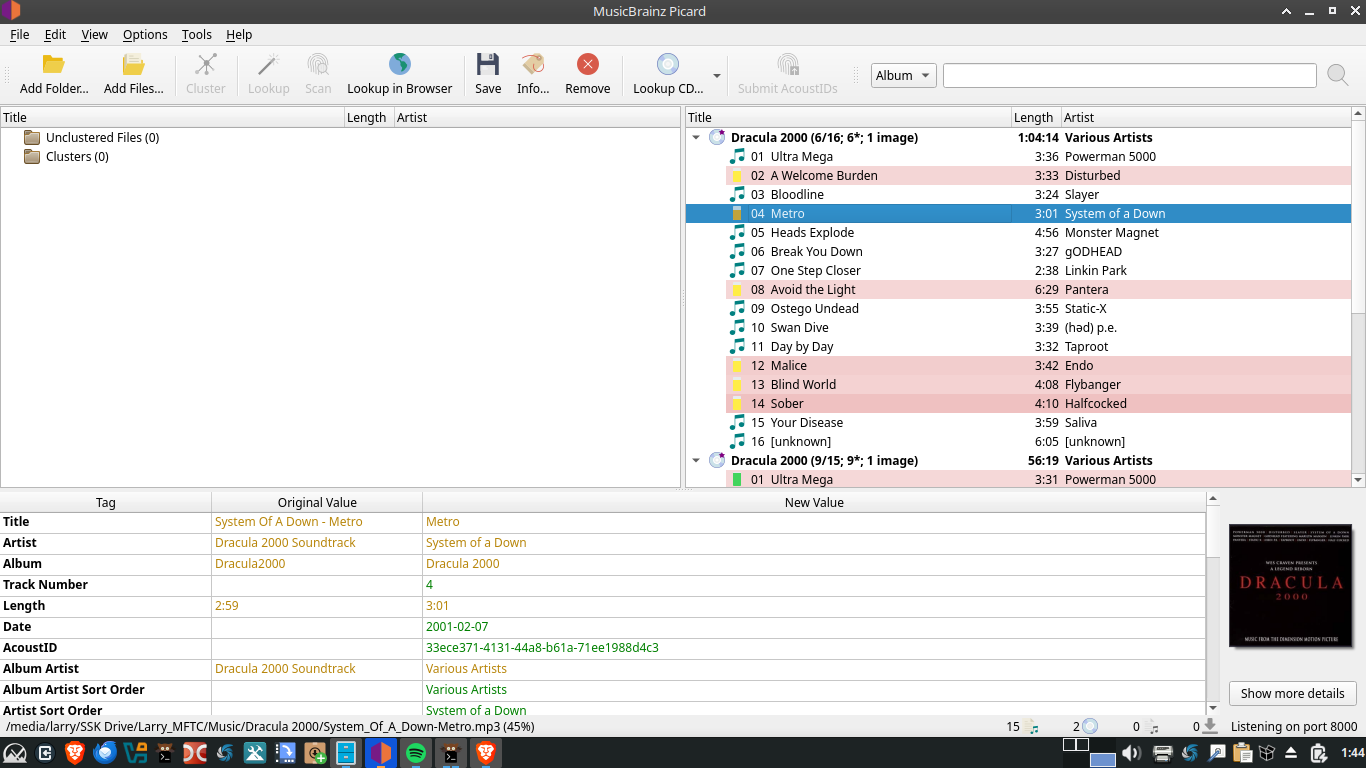Click the yellow match icon for Malice
1366x768 pixels.
click(x=738, y=366)
